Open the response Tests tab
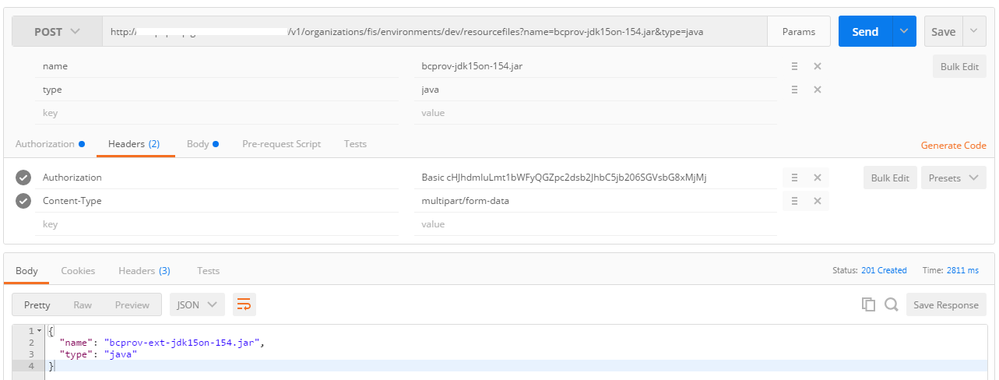The image size is (999, 380). (x=208, y=271)
